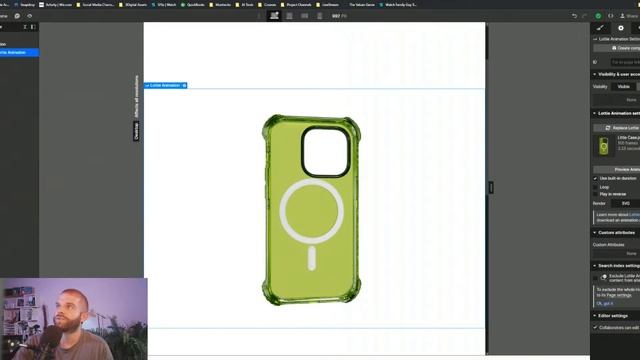This screenshot has width=640, height=360.
Task: Click the canvas width value in top bar
Action: click(339, 16)
